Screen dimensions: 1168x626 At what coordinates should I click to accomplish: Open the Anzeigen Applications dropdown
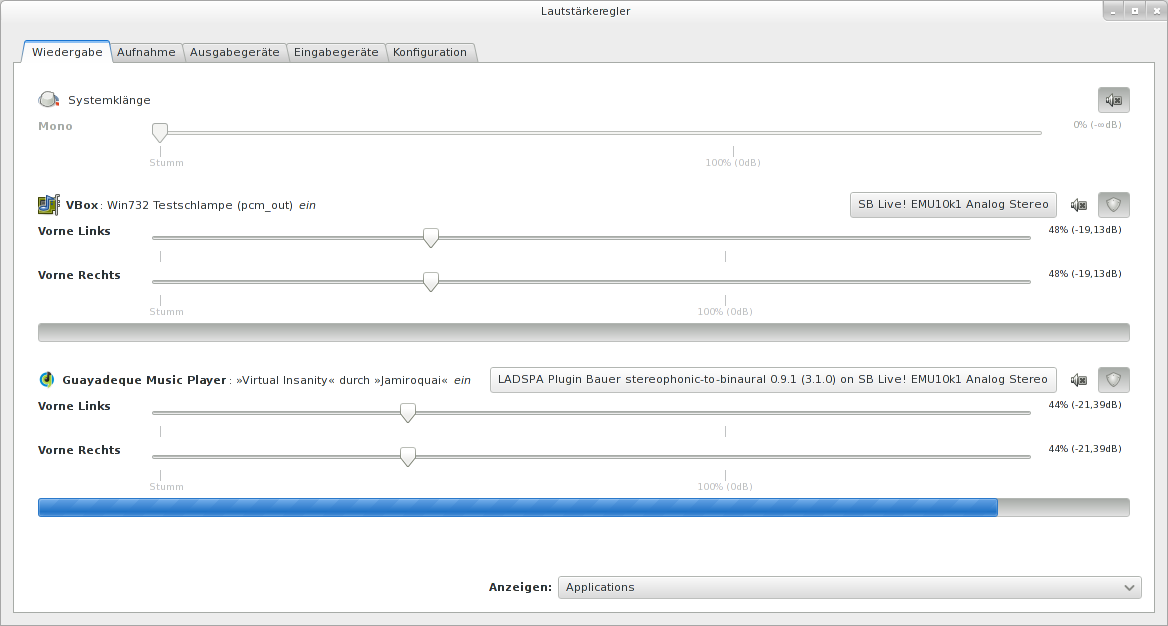tap(848, 587)
